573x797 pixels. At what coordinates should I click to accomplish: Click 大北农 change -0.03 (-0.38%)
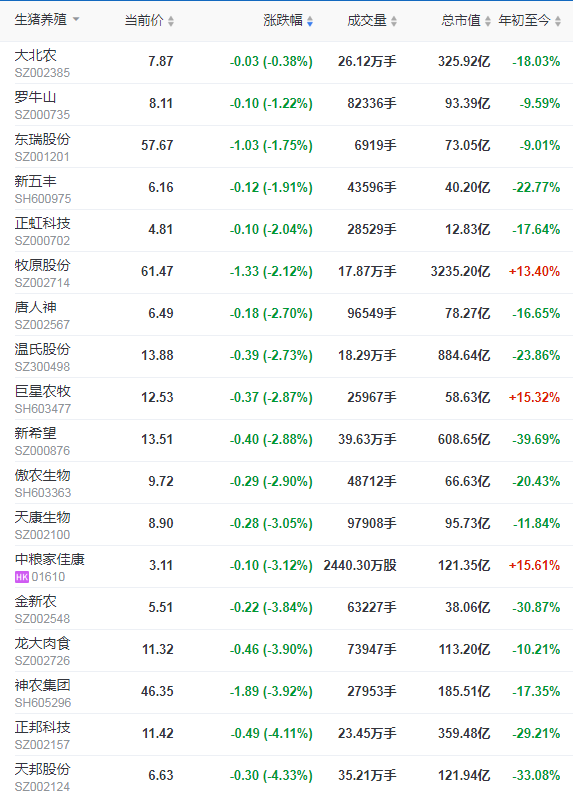click(x=271, y=62)
